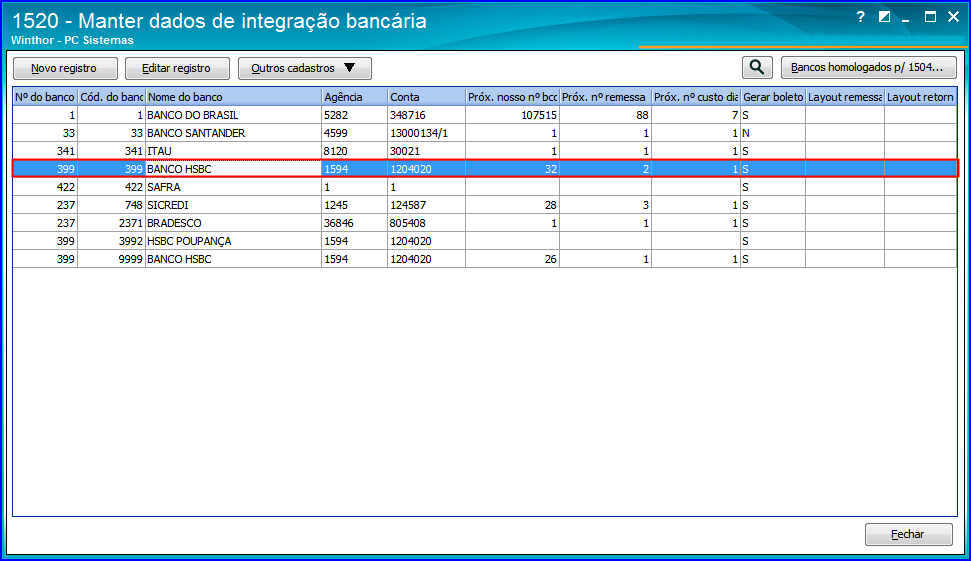Click Gerar boleto value N for Santander
This screenshot has height=561, width=971.
pos(746,133)
